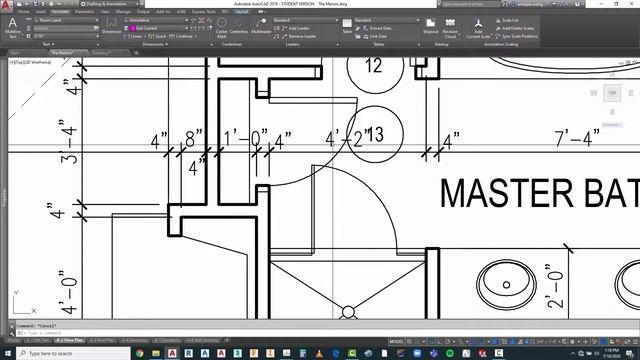
Task: Open the Use Current dimension layer dropdown
Action: (159, 28)
